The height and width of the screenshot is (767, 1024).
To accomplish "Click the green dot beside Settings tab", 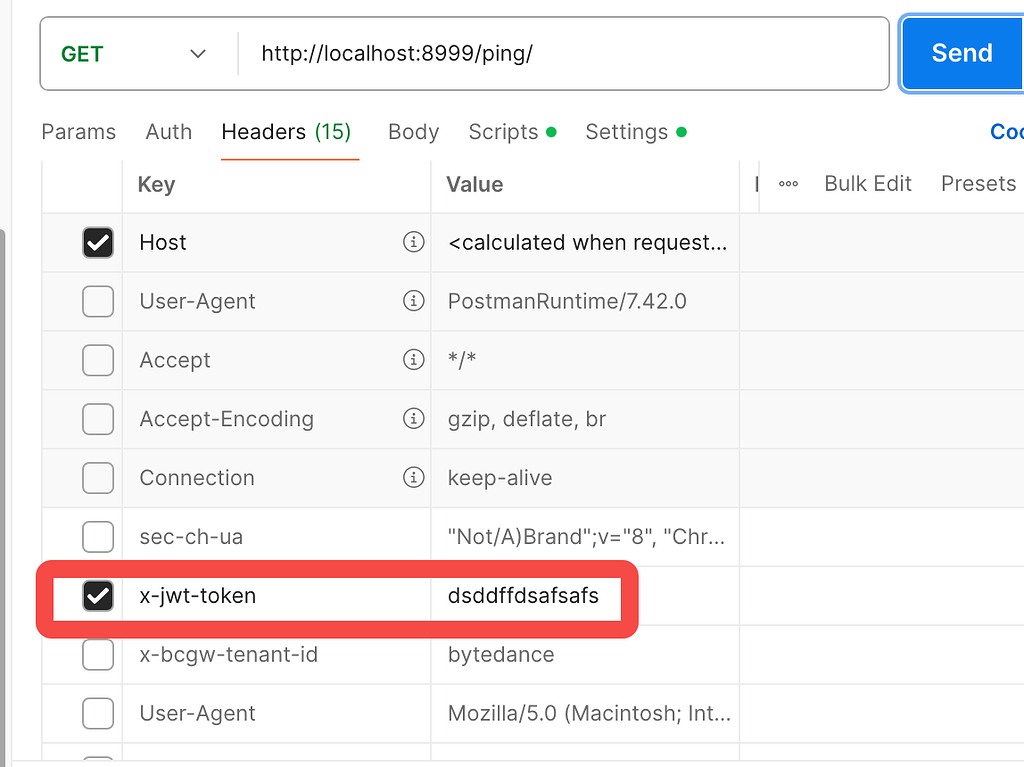I will coord(682,131).
